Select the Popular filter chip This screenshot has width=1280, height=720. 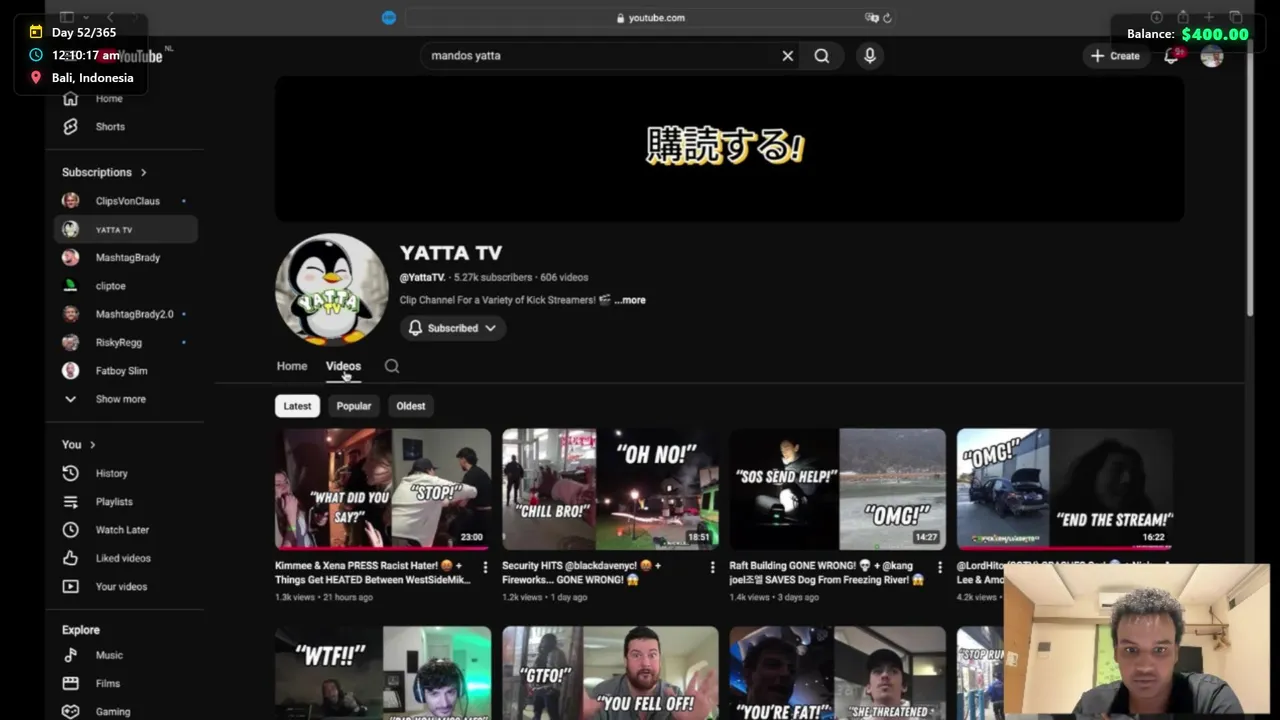354,406
